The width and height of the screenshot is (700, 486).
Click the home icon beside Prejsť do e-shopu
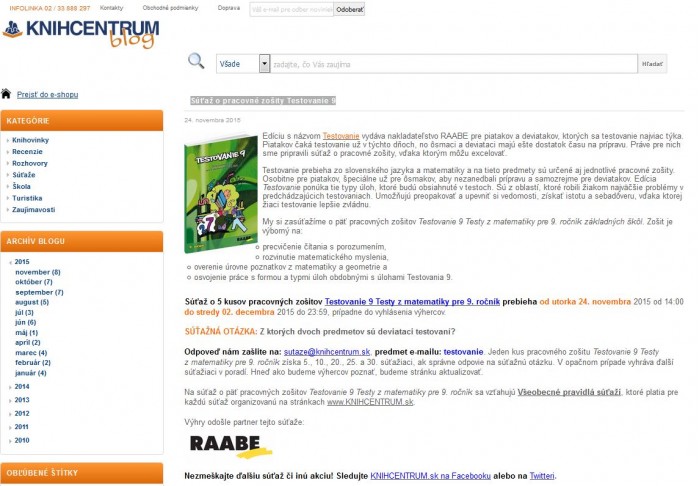pos(6,94)
